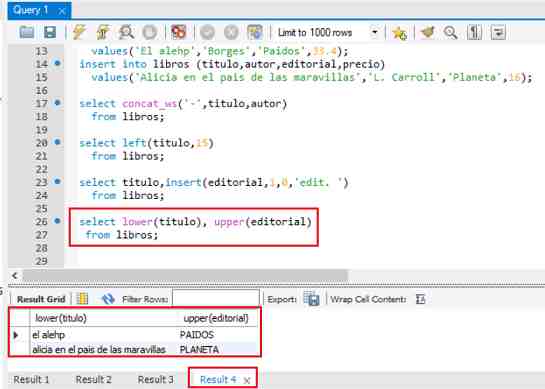Click statement marker dot on line 26
The height and width of the screenshot is (389, 545).
57,220
